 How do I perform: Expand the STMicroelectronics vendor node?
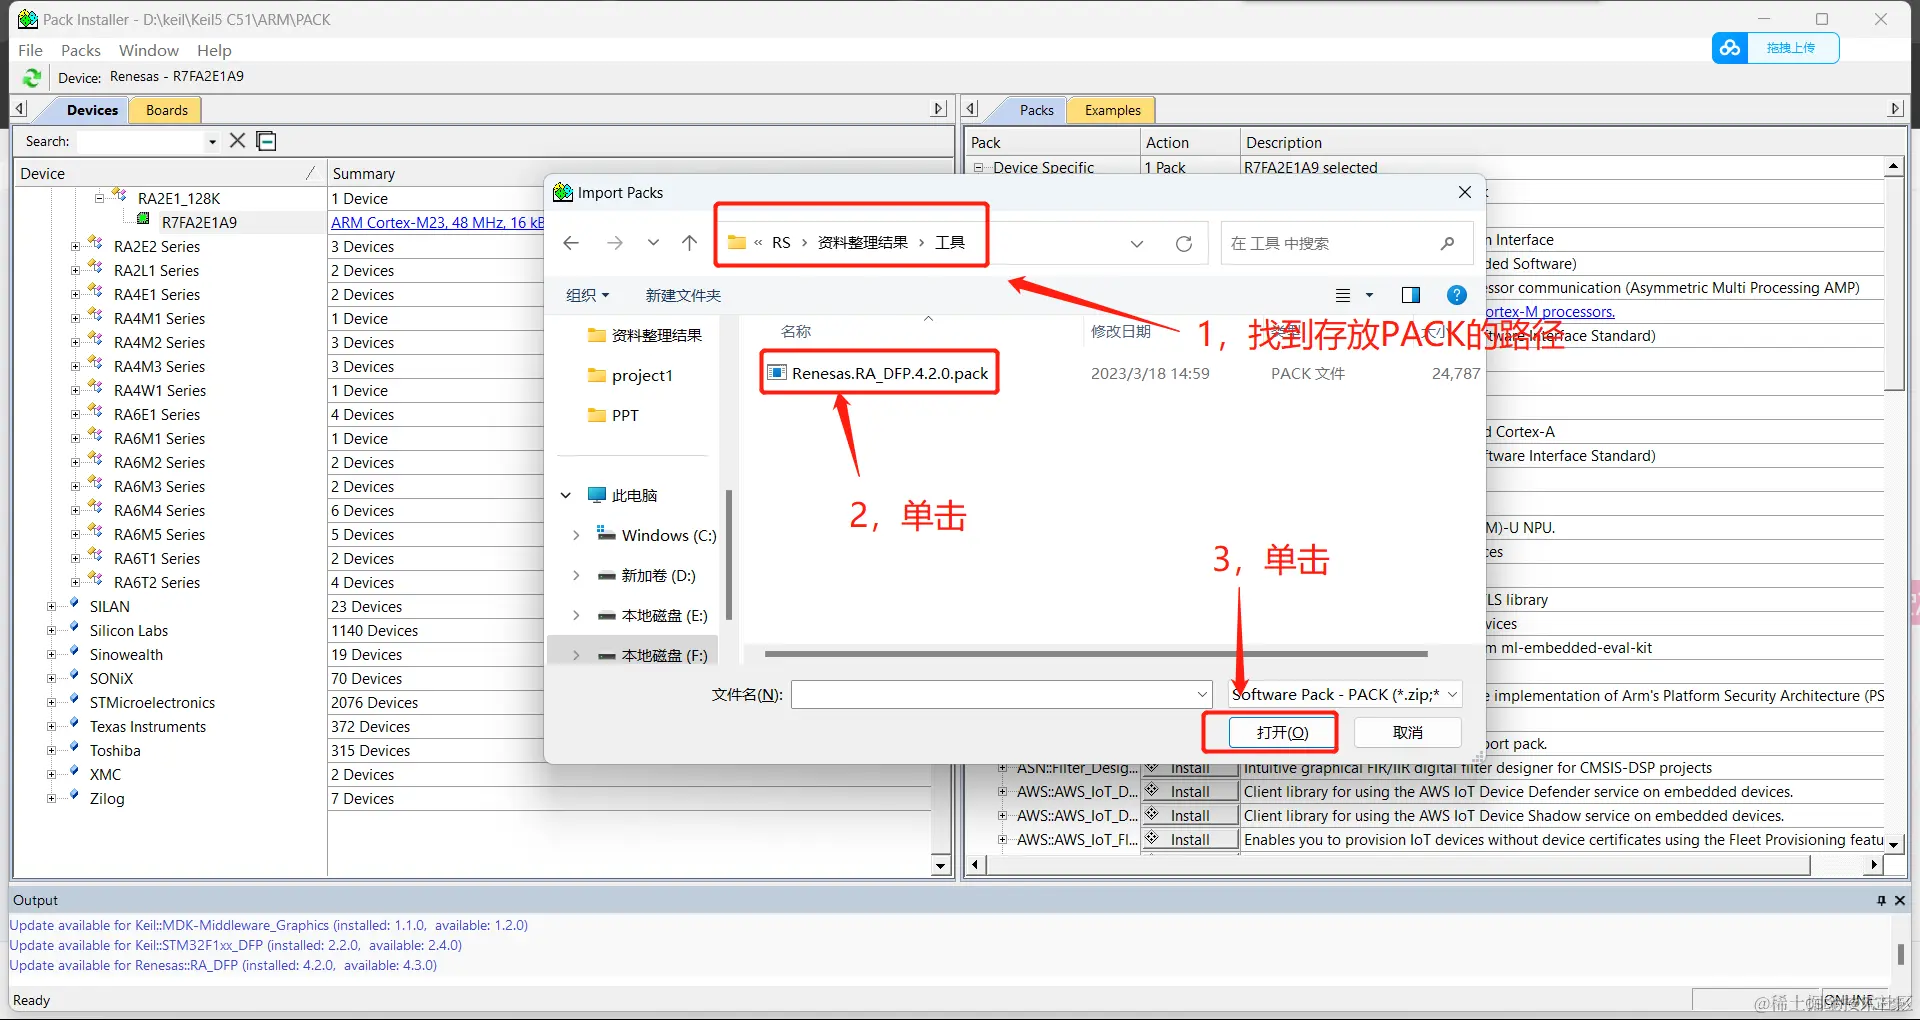52,702
